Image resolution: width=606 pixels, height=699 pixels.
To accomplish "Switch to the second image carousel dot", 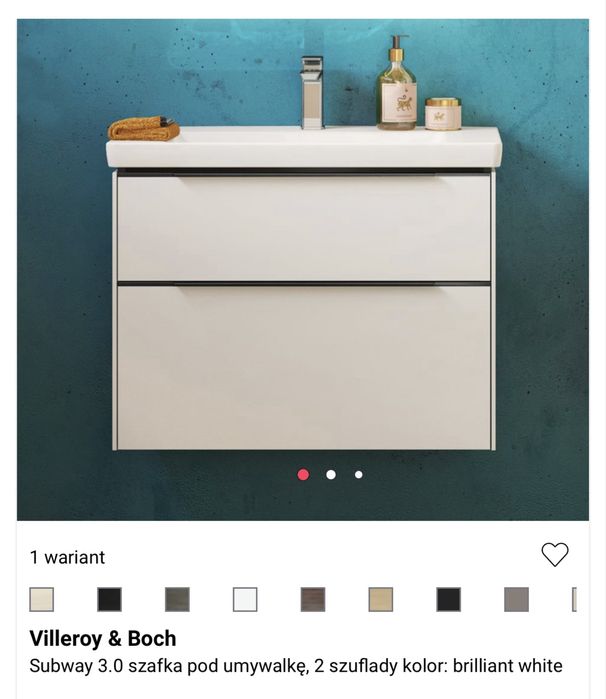I will pos(331,475).
